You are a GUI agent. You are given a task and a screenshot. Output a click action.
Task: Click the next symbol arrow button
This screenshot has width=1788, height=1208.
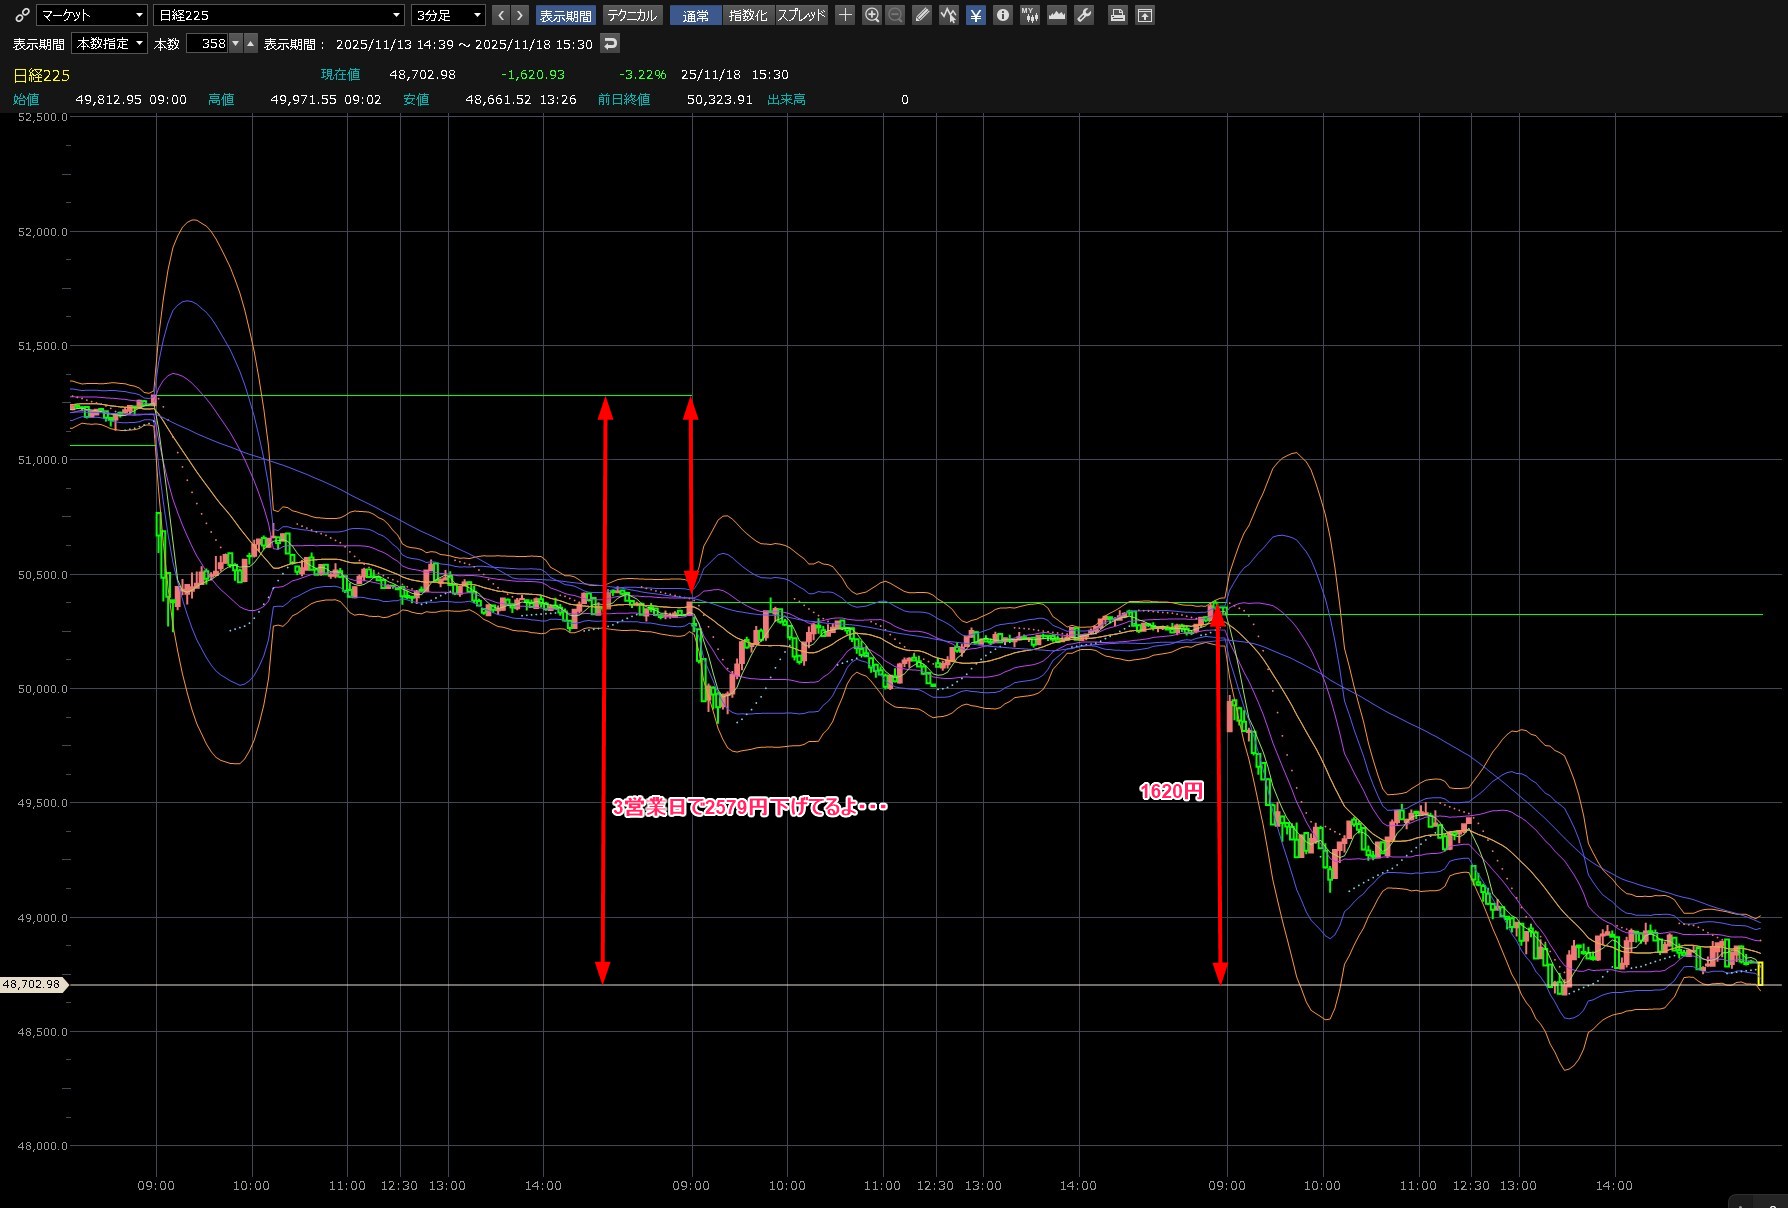[x=519, y=15]
